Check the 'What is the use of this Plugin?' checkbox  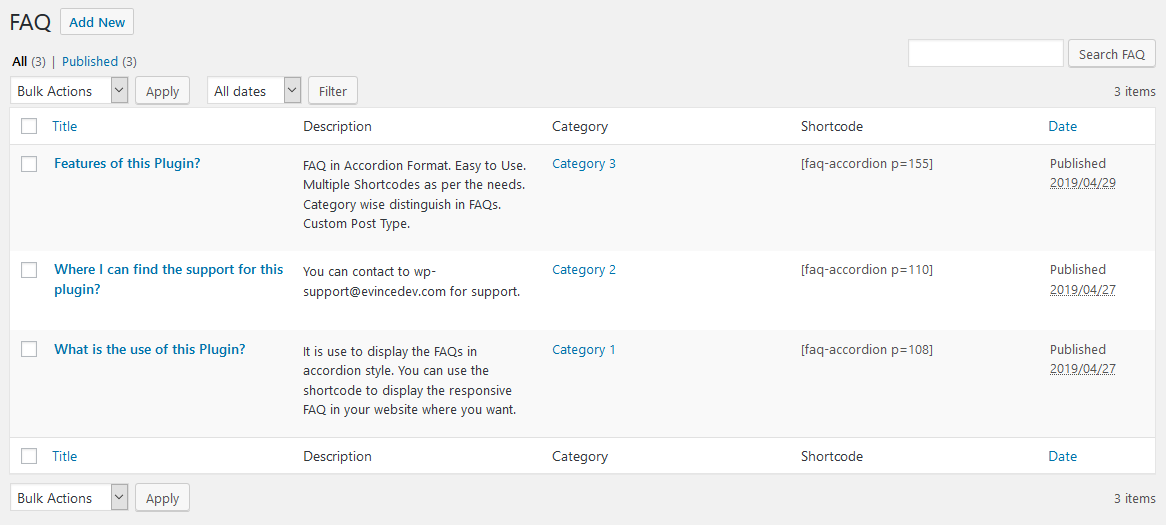(29, 350)
